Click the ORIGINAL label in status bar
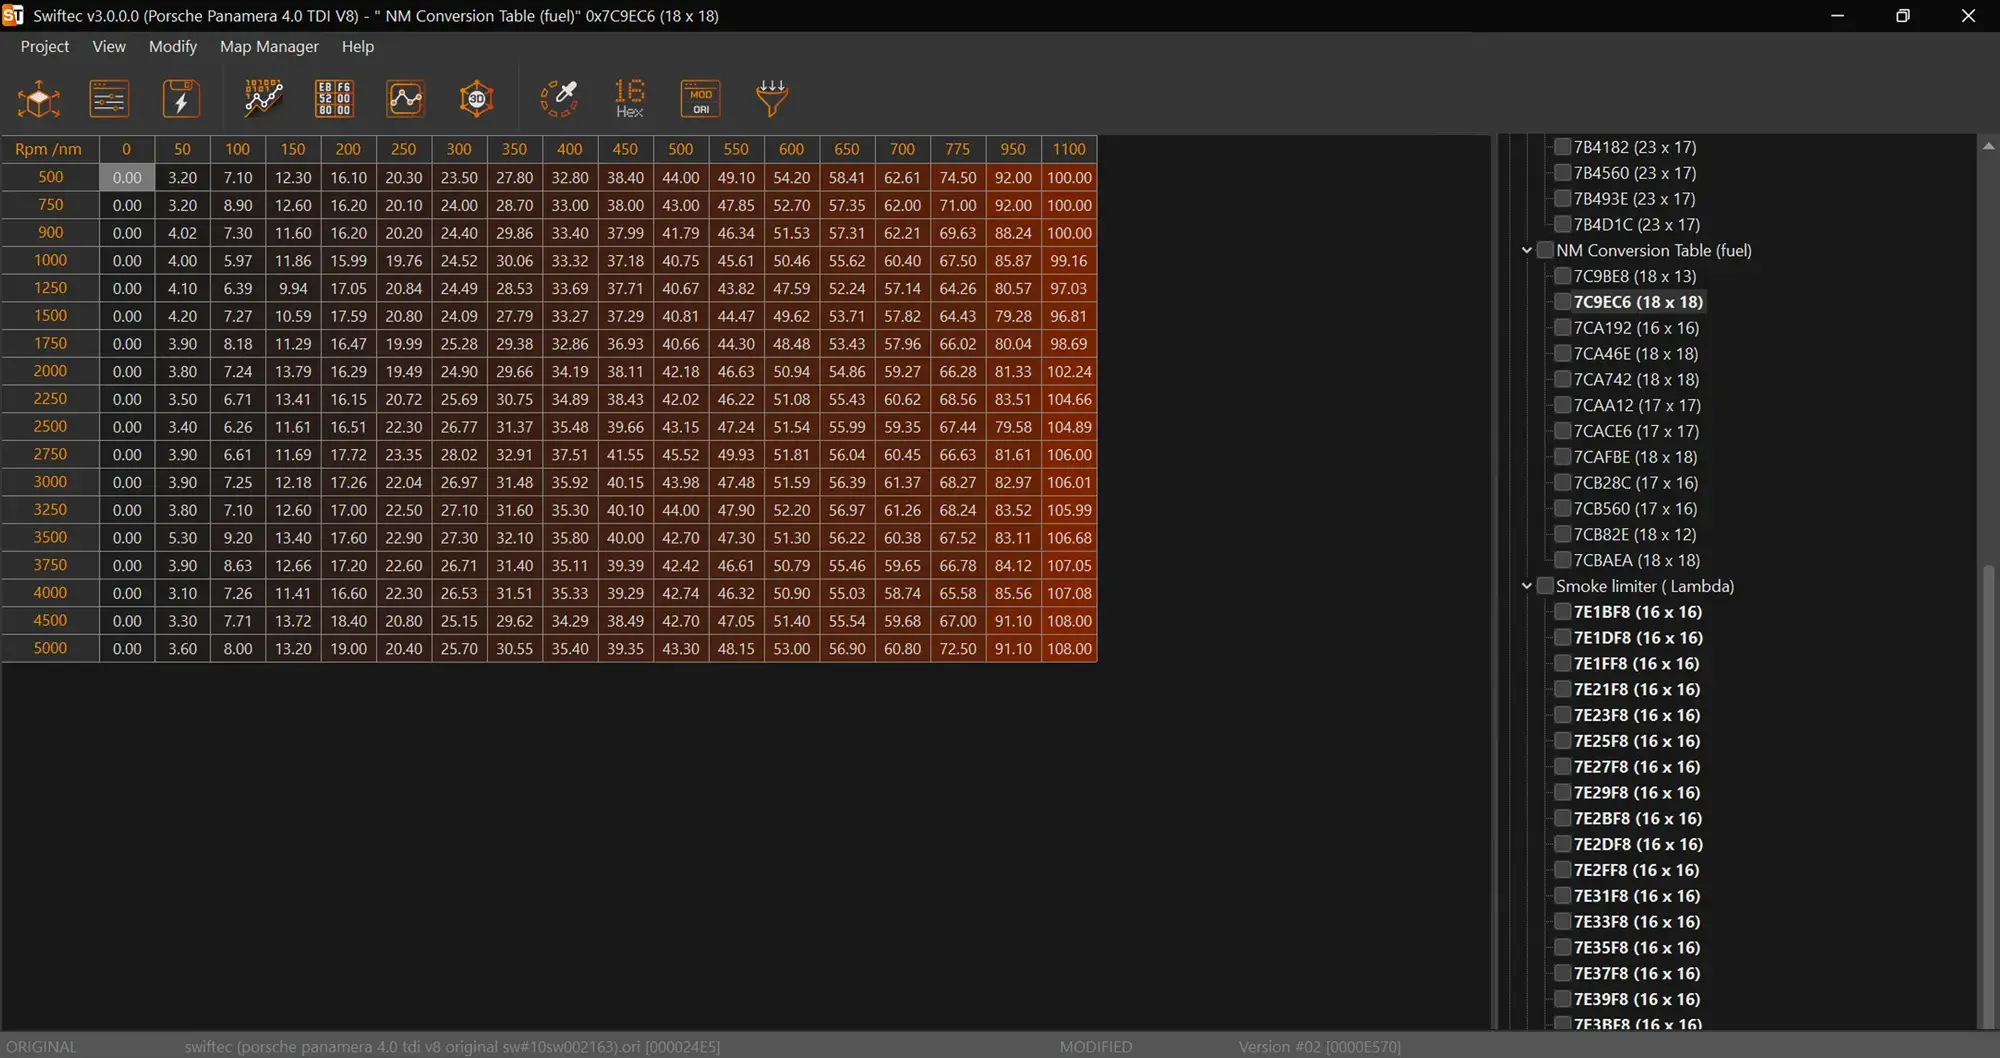The image size is (2000, 1058). tap(41, 1047)
